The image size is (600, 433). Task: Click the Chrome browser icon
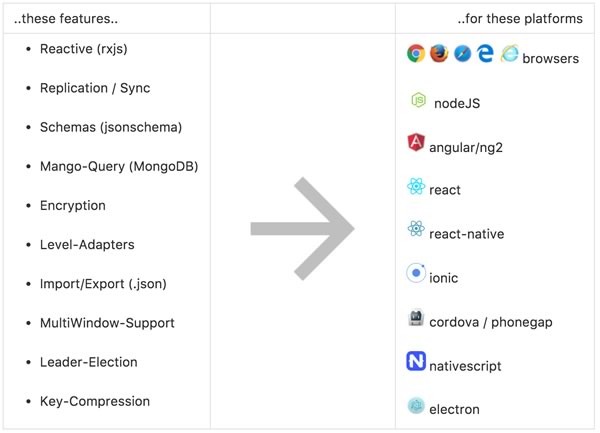(x=416, y=53)
